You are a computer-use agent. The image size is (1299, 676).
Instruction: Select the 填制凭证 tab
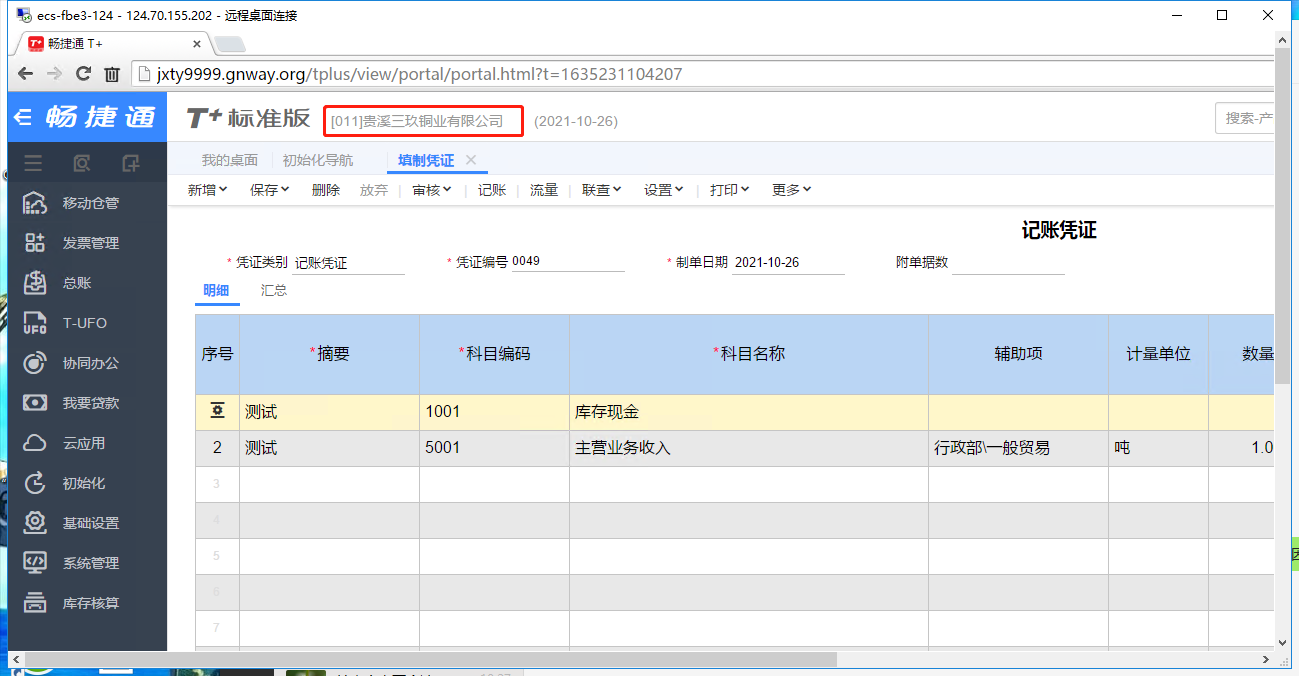pos(426,160)
